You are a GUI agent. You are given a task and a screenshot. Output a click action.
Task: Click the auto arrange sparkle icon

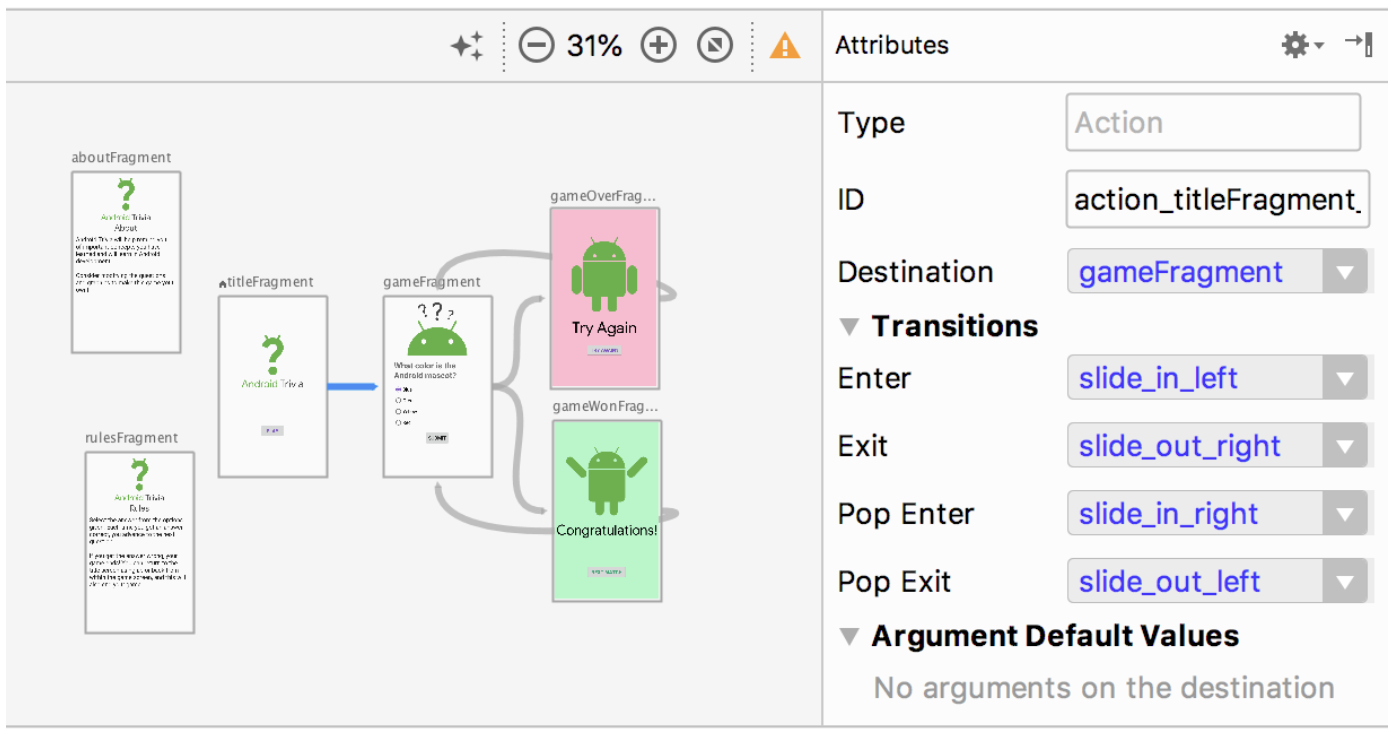tap(467, 46)
